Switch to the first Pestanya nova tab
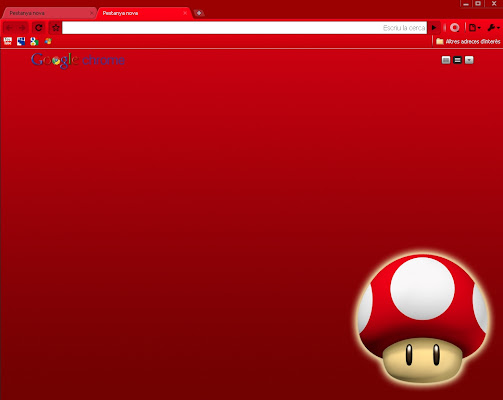 click(x=49, y=13)
